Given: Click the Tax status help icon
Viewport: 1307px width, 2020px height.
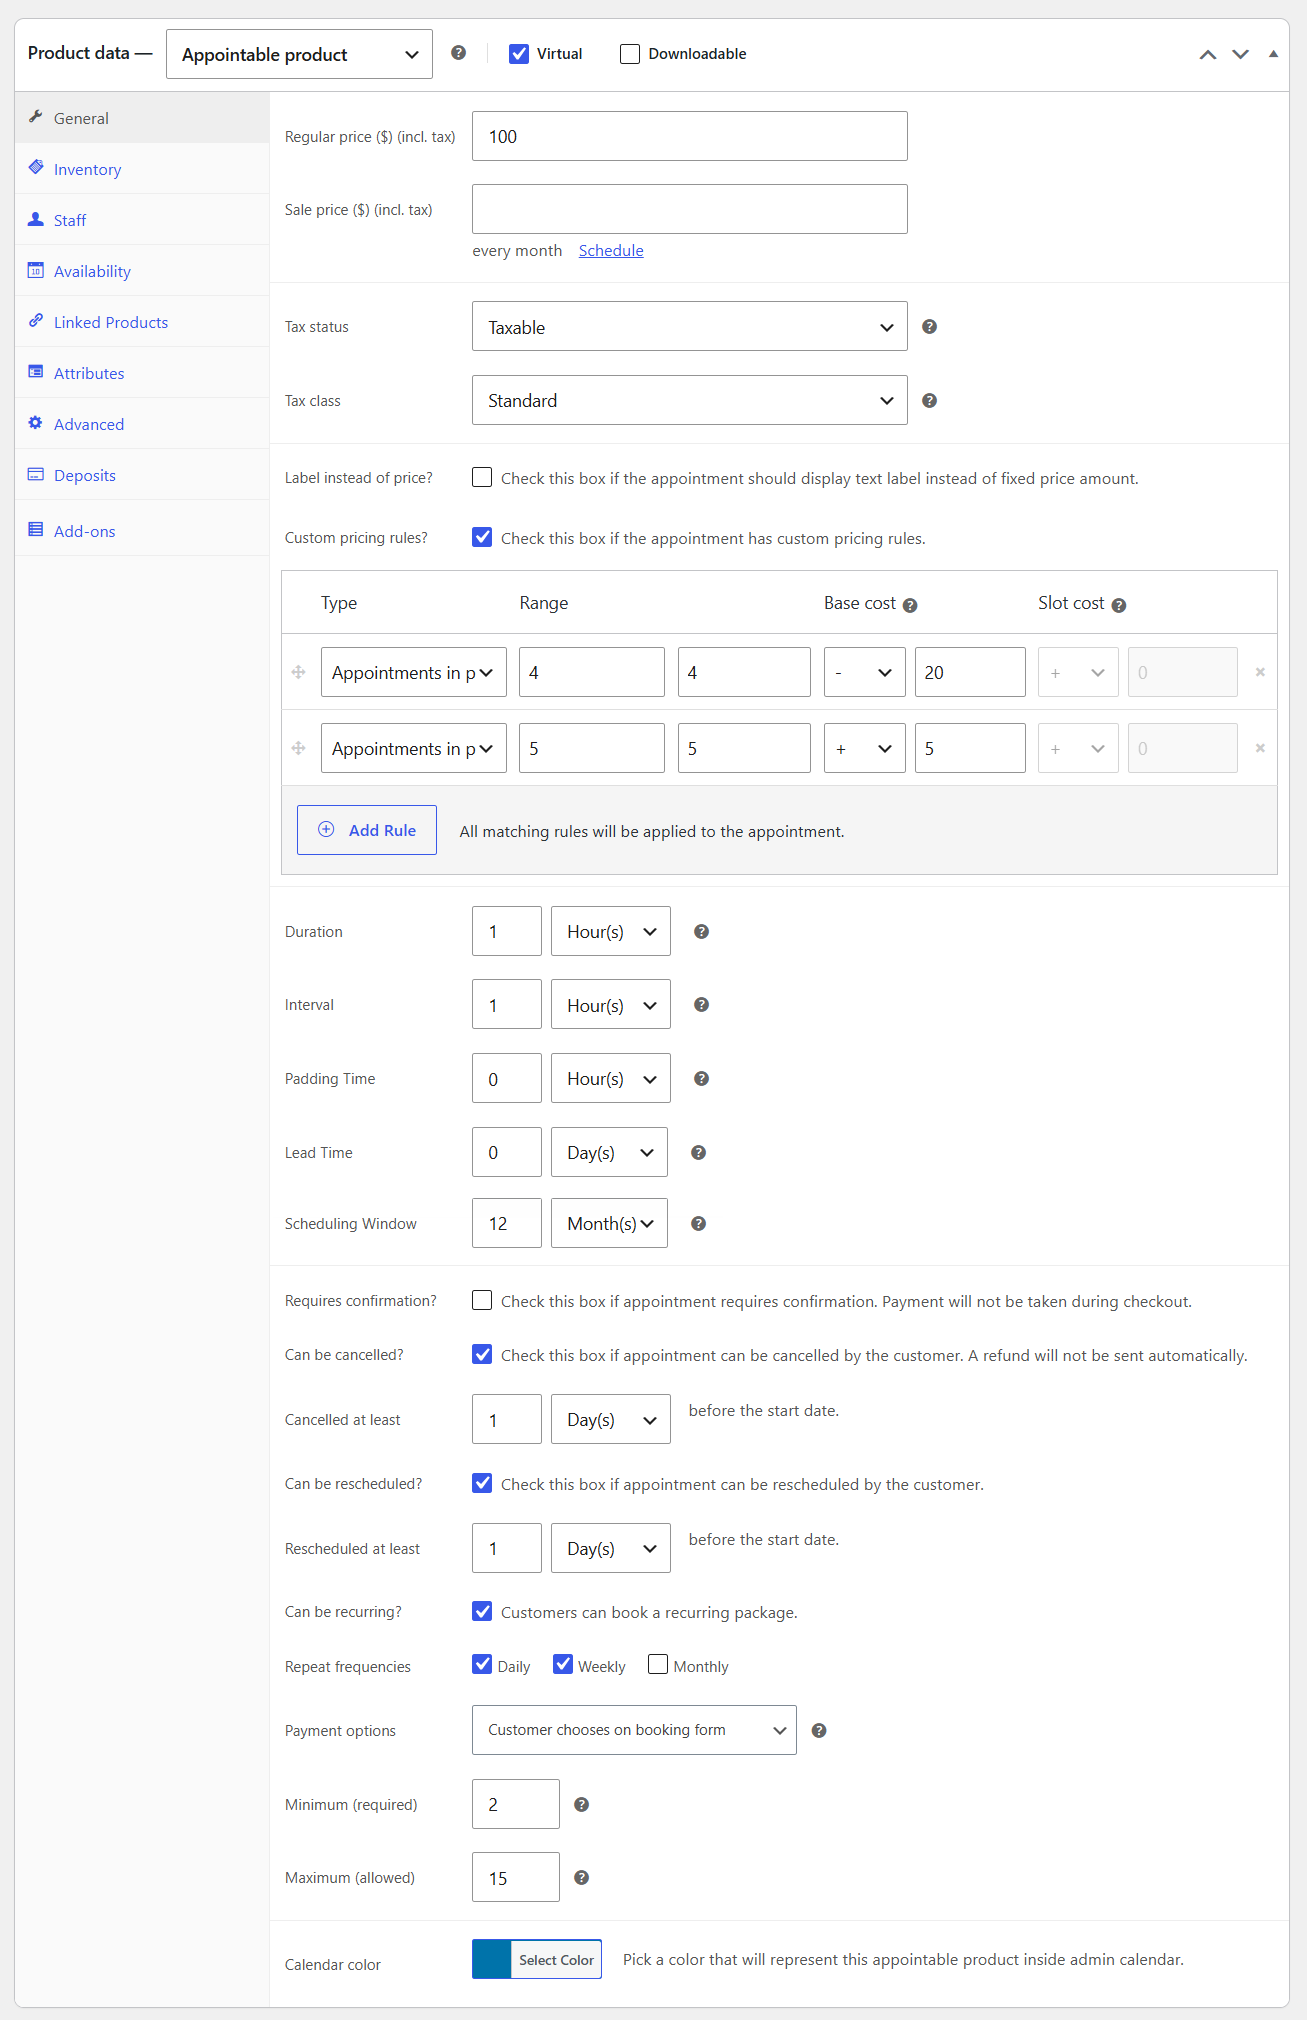Looking at the screenshot, I should pos(929,326).
